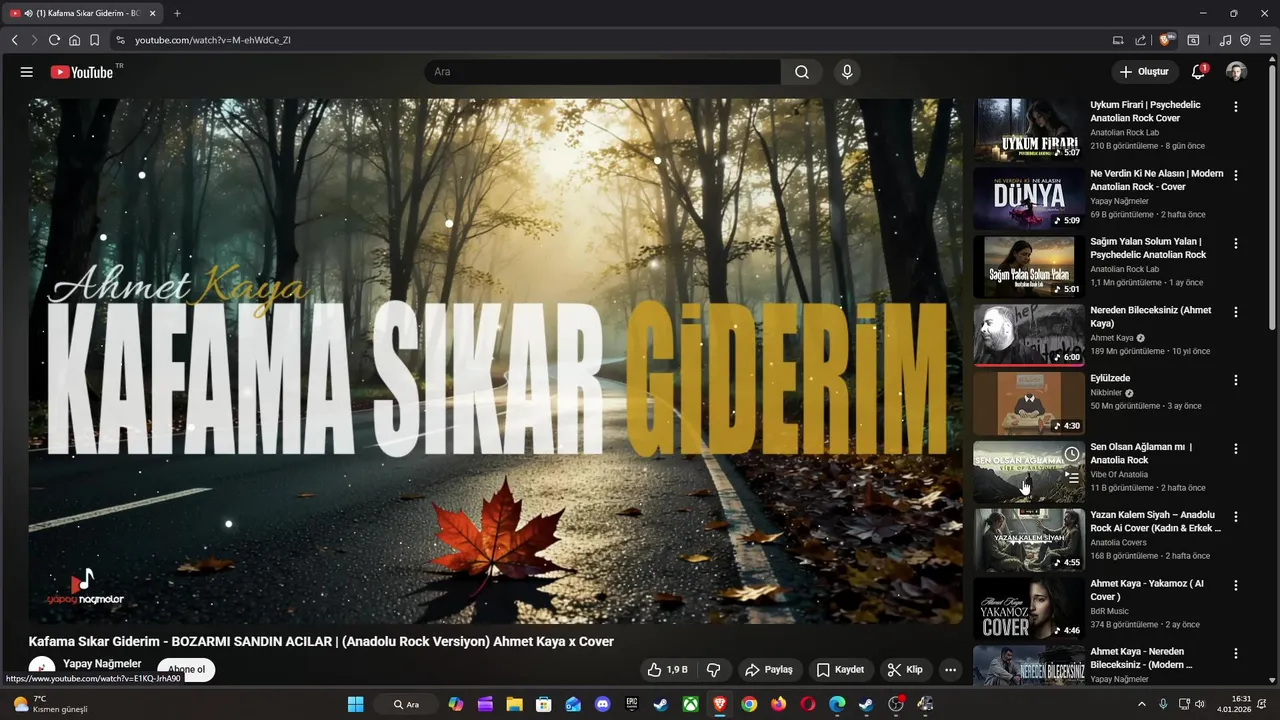Open the YouTube hamburger guide menu

click(27, 72)
